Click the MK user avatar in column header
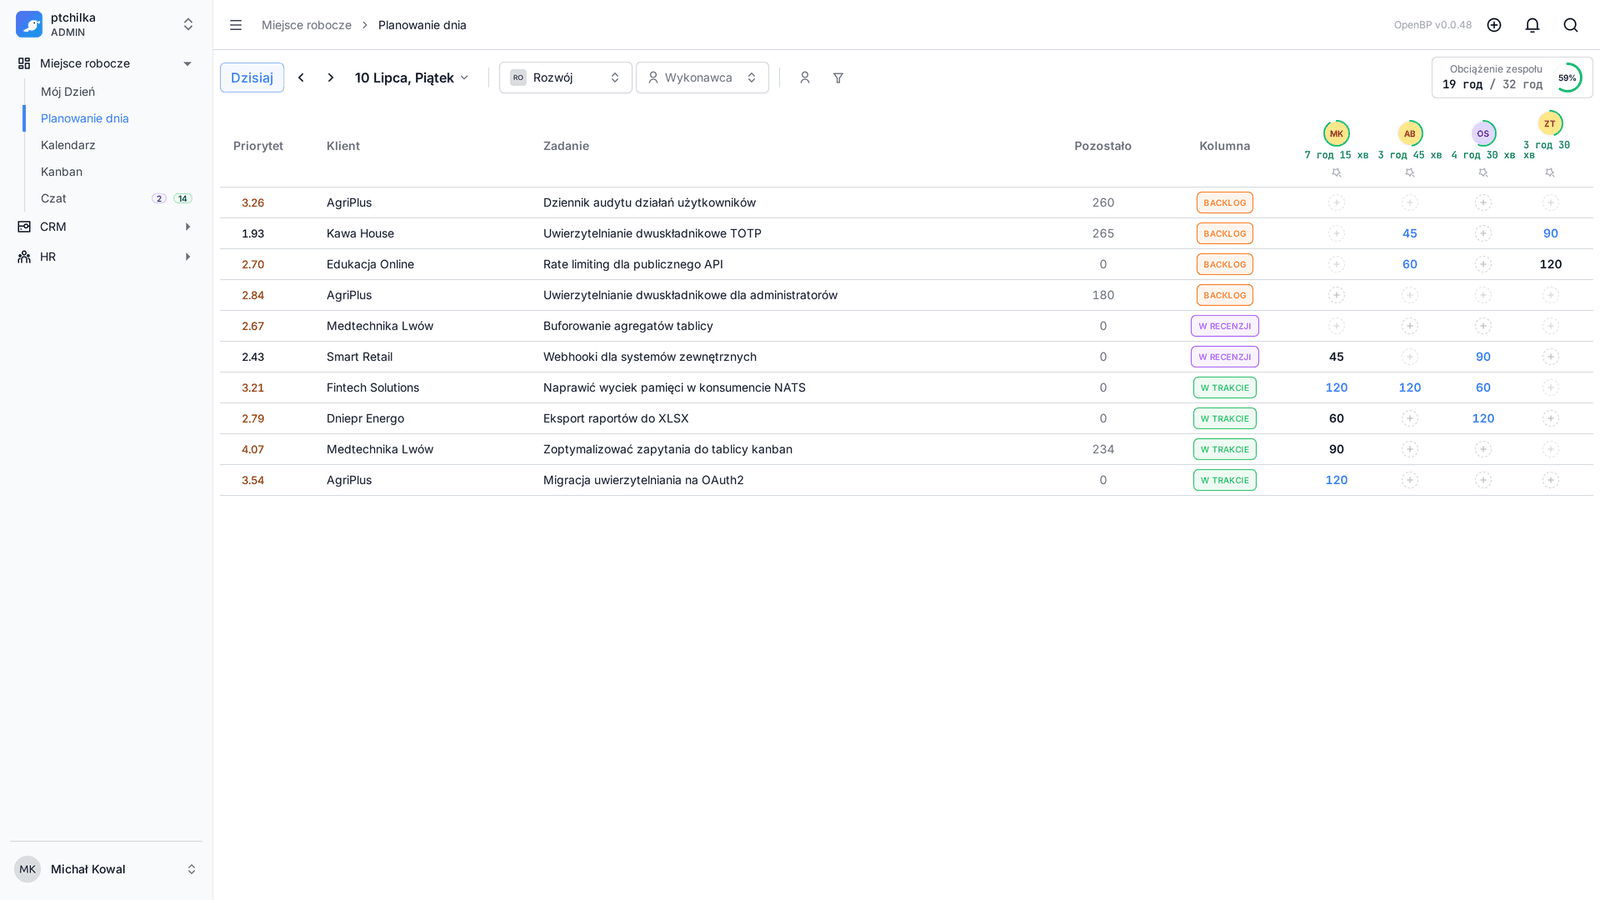Screen dimensions: 1600x900 [1336, 133]
